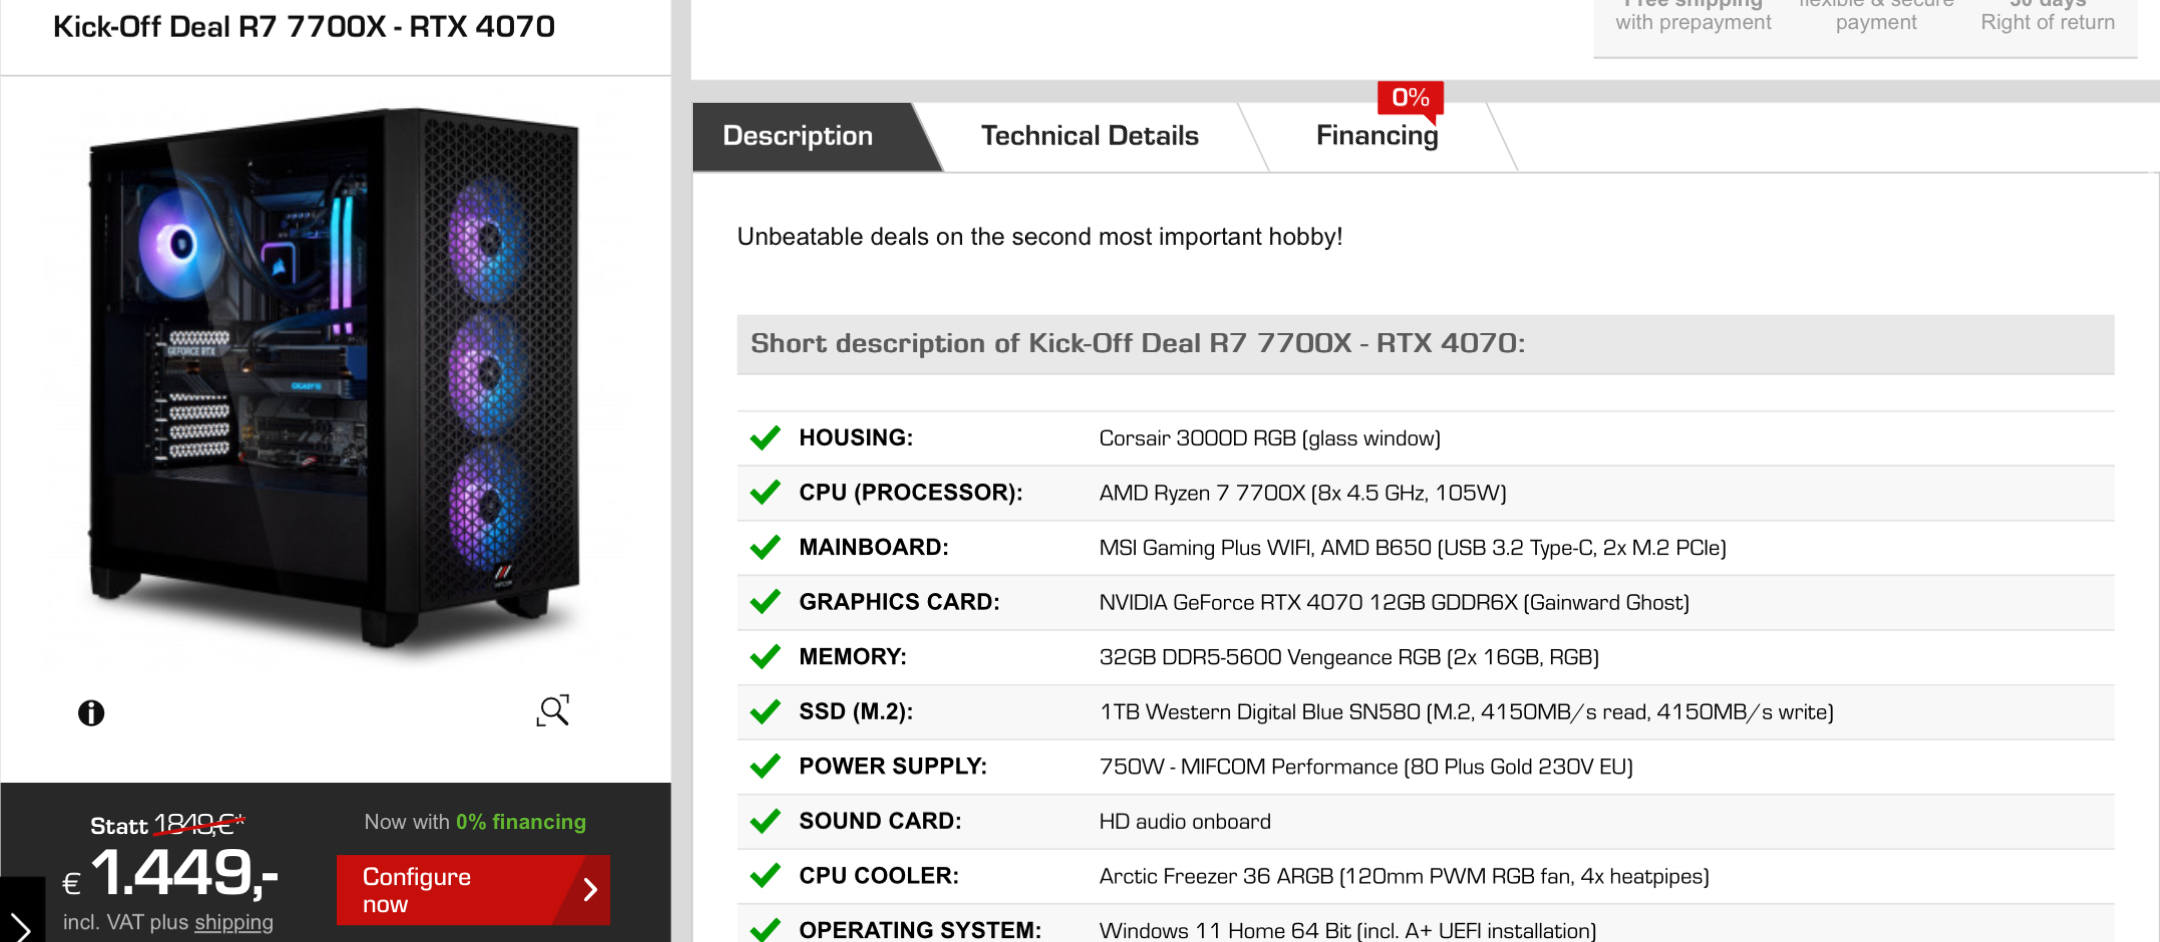Click the OPERATING SYSTEM label
This screenshot has width=2160, height=942.
click(920, 930)
